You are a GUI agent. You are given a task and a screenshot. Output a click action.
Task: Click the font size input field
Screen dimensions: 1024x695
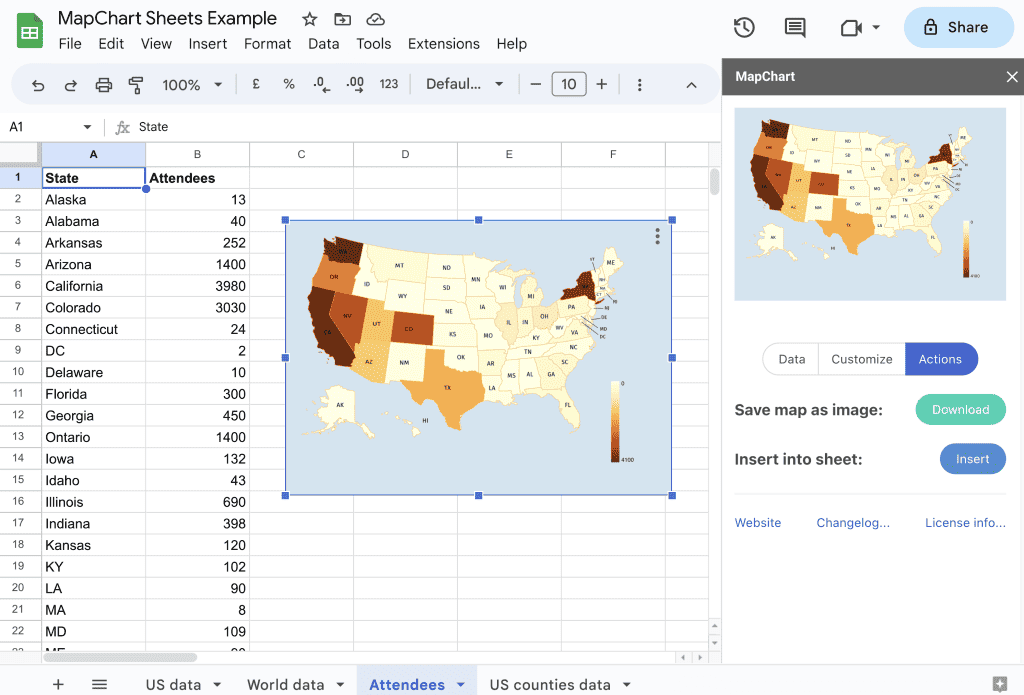click(x=569, y=84)
